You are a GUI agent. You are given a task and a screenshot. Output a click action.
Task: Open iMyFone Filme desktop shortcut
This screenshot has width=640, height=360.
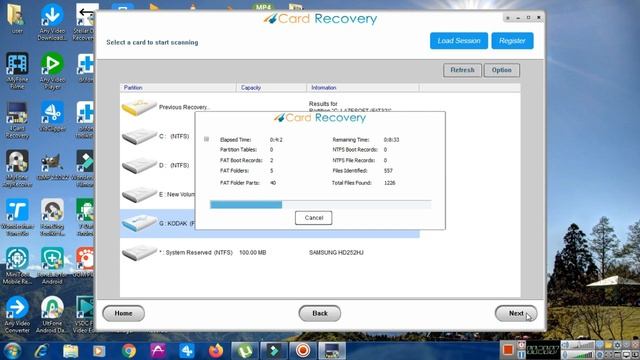click(17, 71)
